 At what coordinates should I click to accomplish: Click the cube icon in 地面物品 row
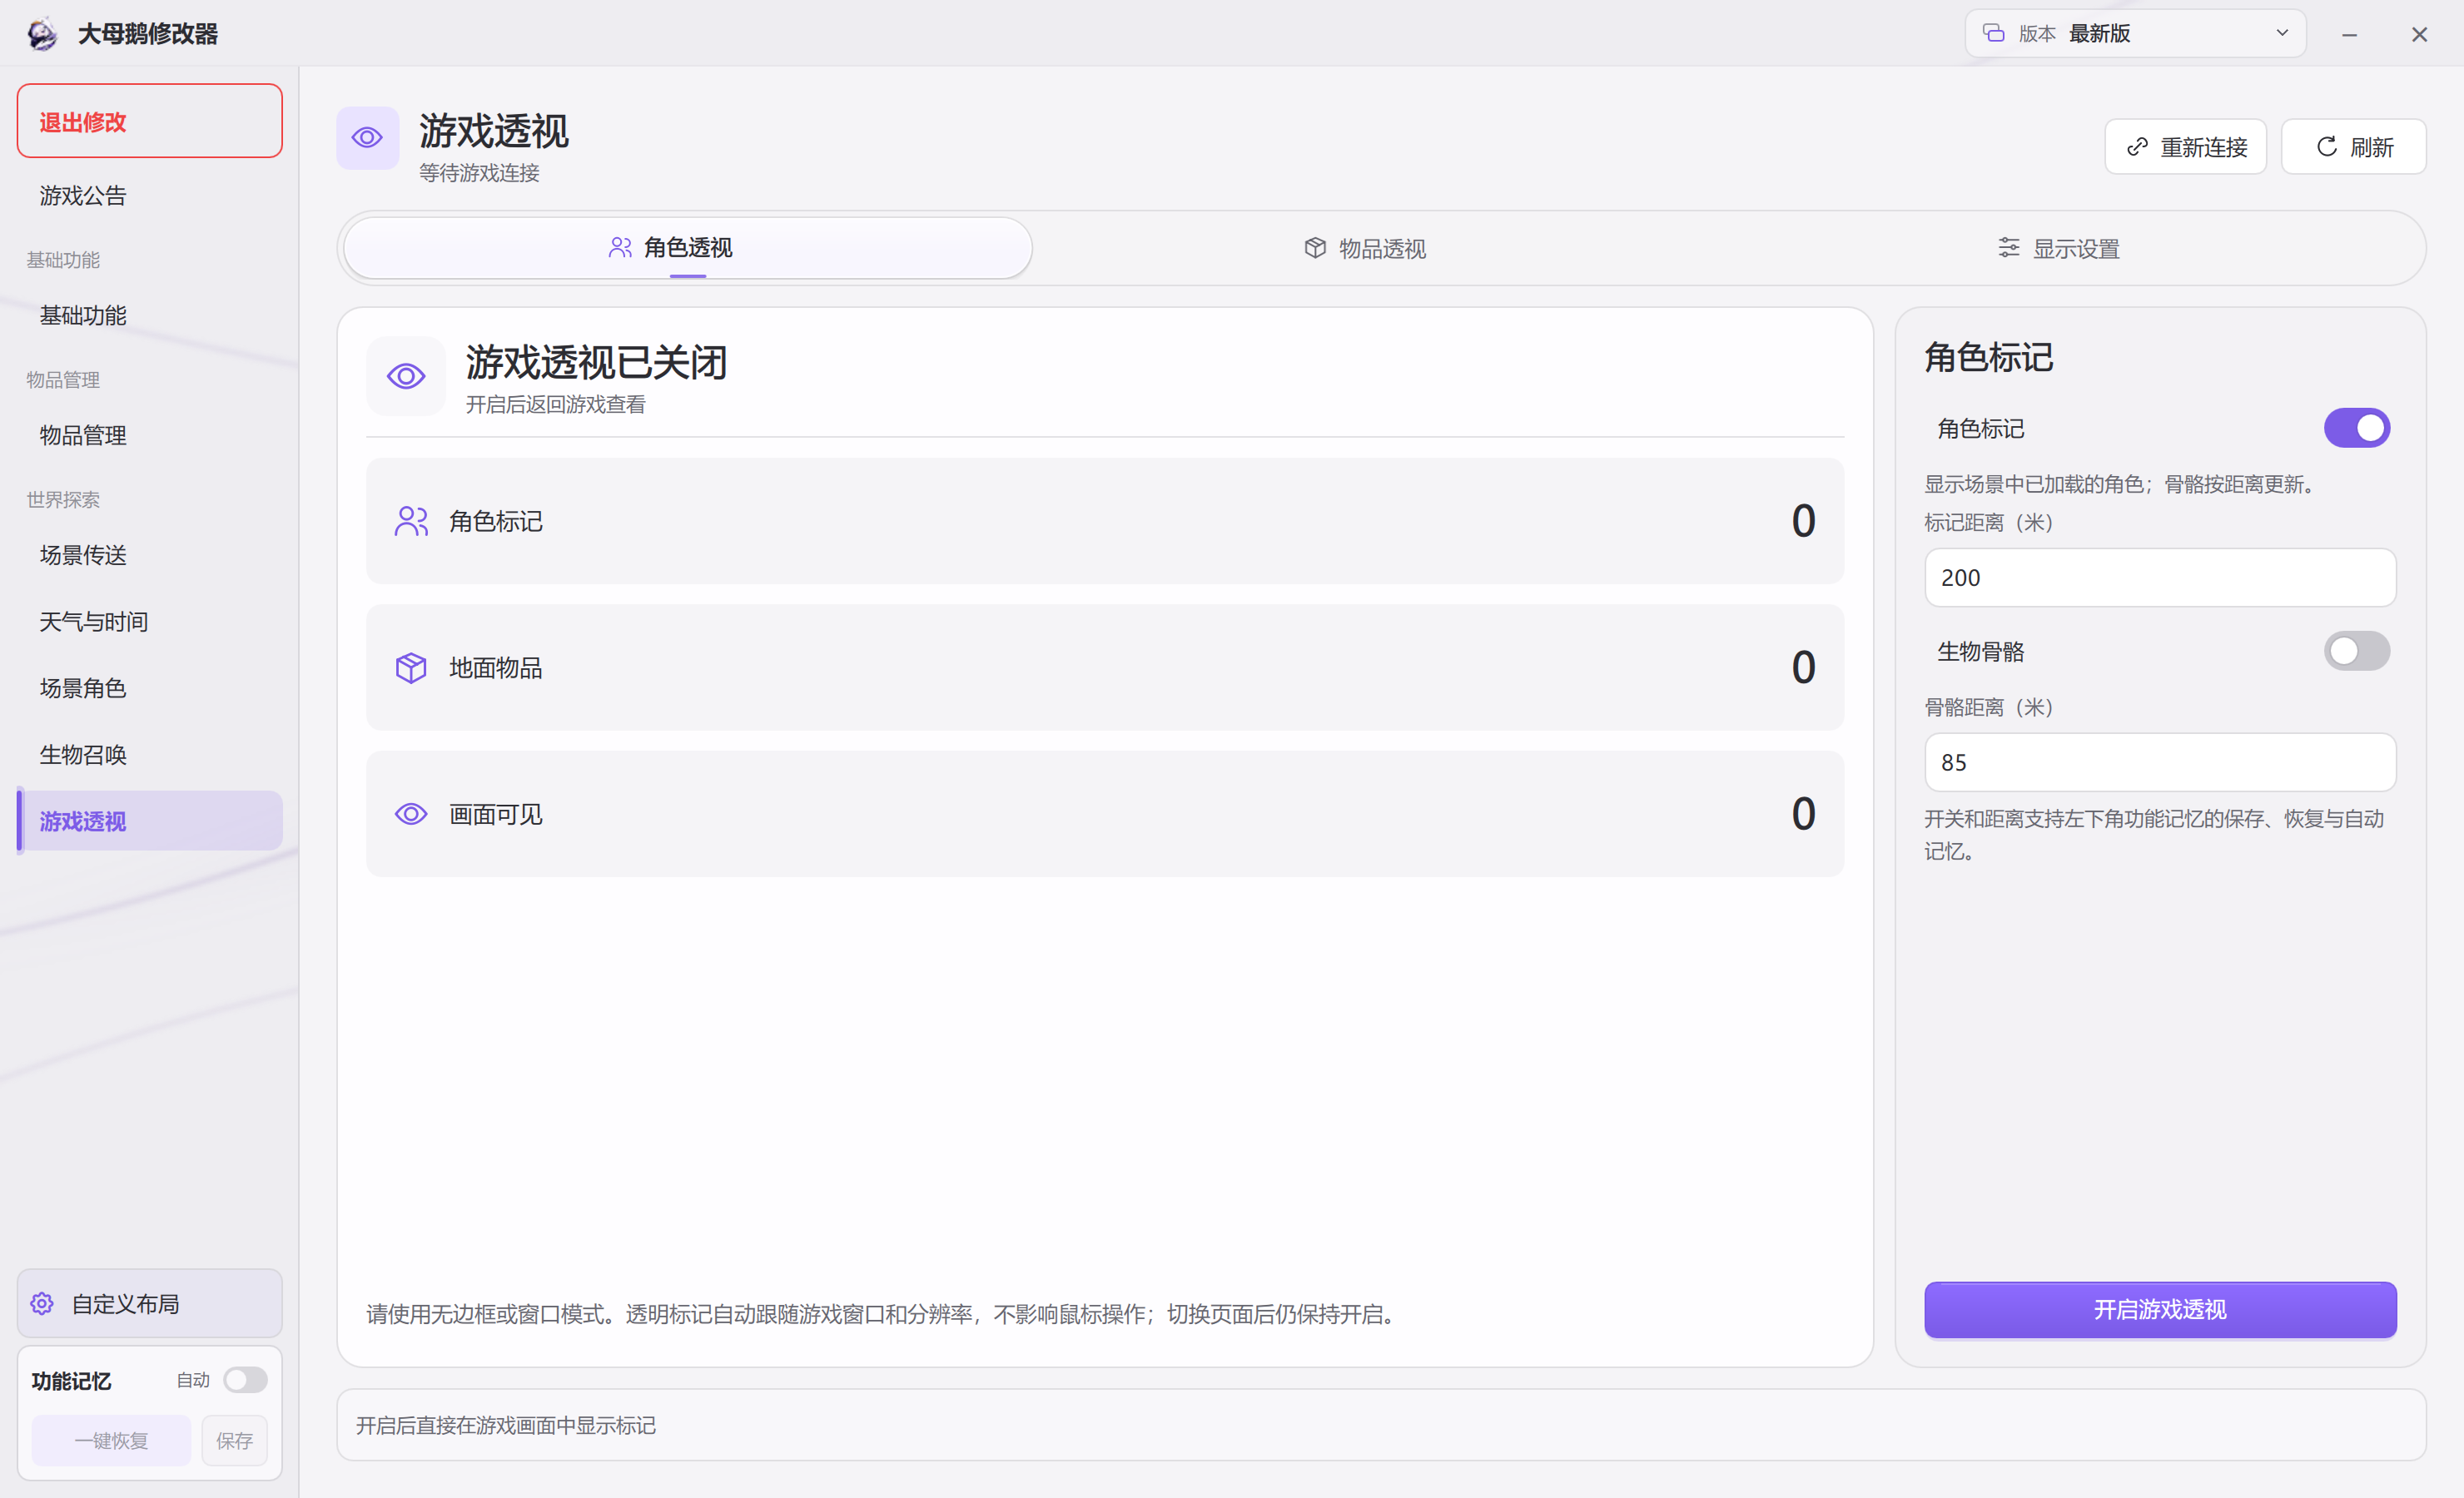(x=411, y=668)
